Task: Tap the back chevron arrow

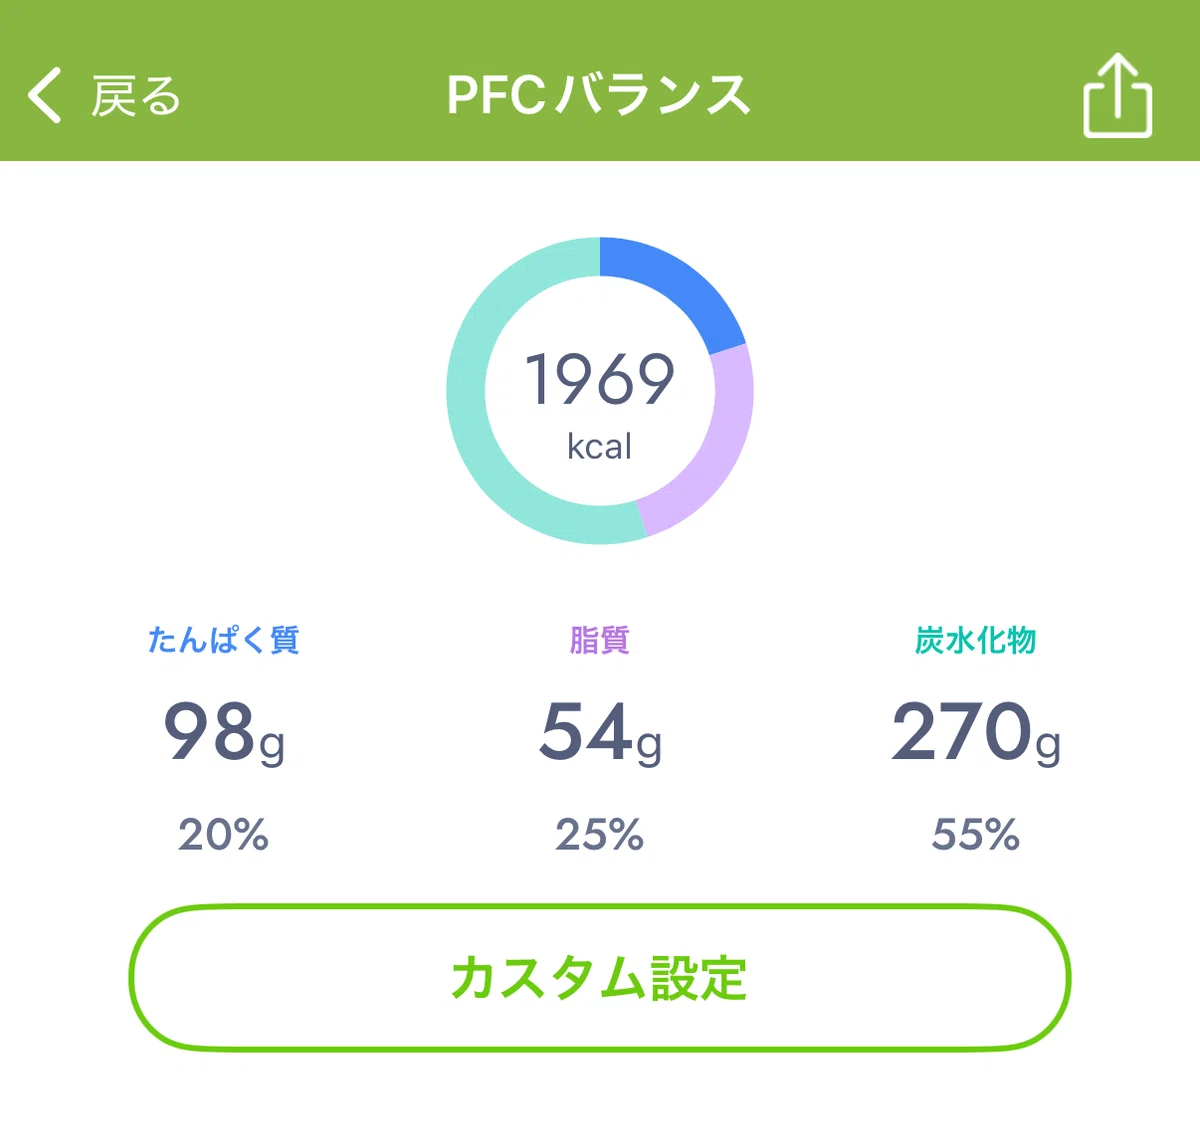Action: coord(45,96)
